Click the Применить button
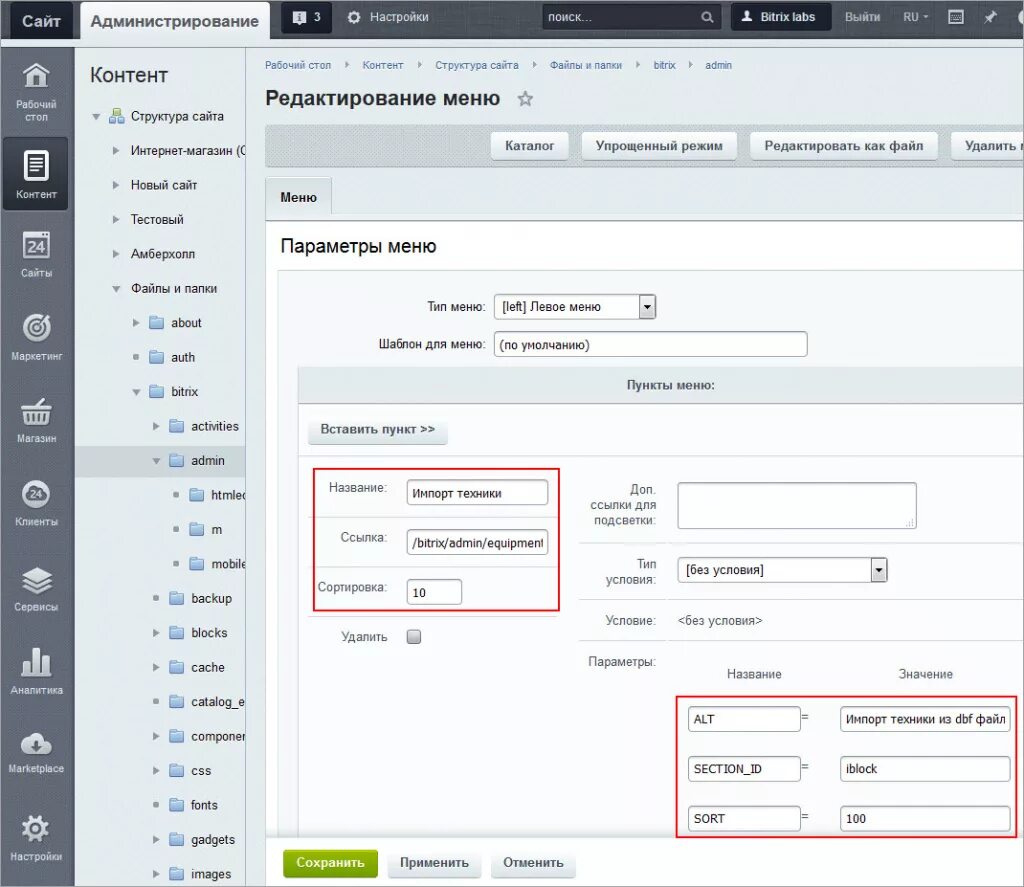The image size is (1024, 887). (x=434, y=862)
